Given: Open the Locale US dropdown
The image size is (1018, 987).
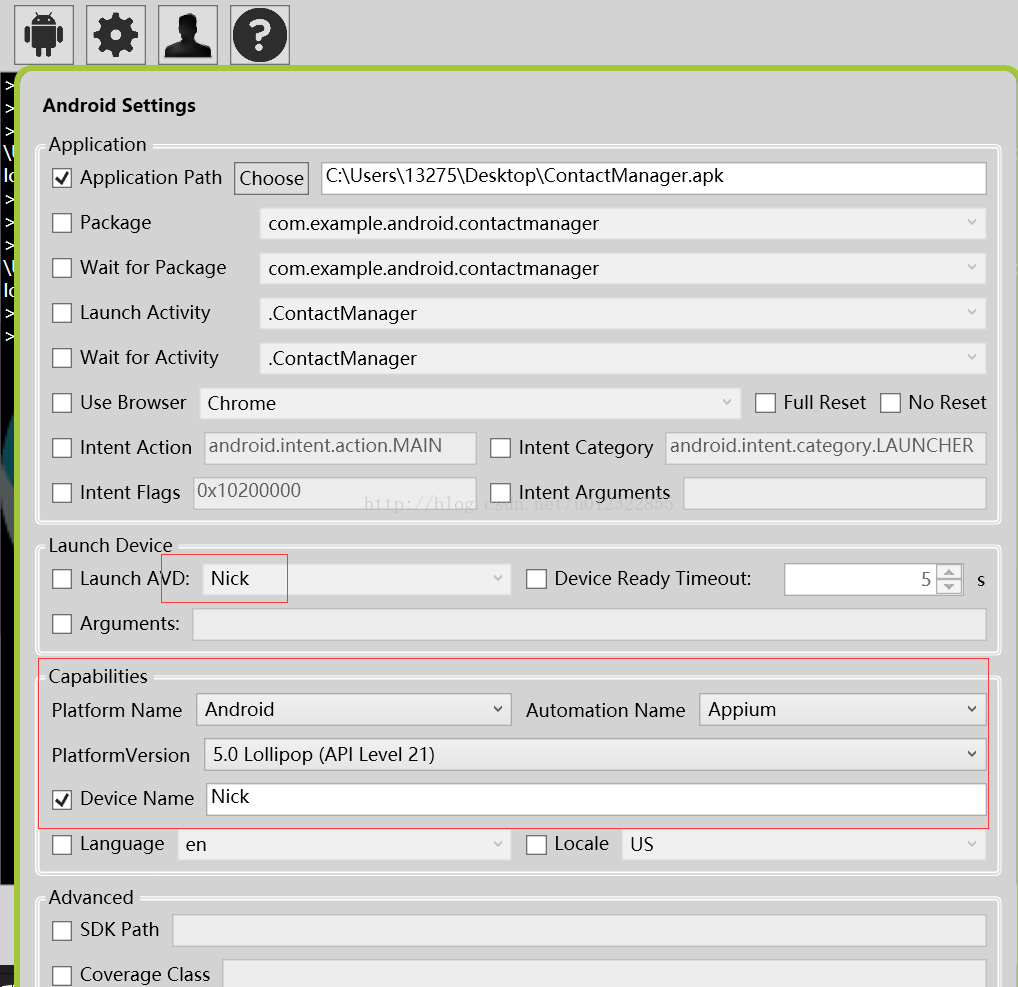Looking at the screenshot, I should pos(804,845).
